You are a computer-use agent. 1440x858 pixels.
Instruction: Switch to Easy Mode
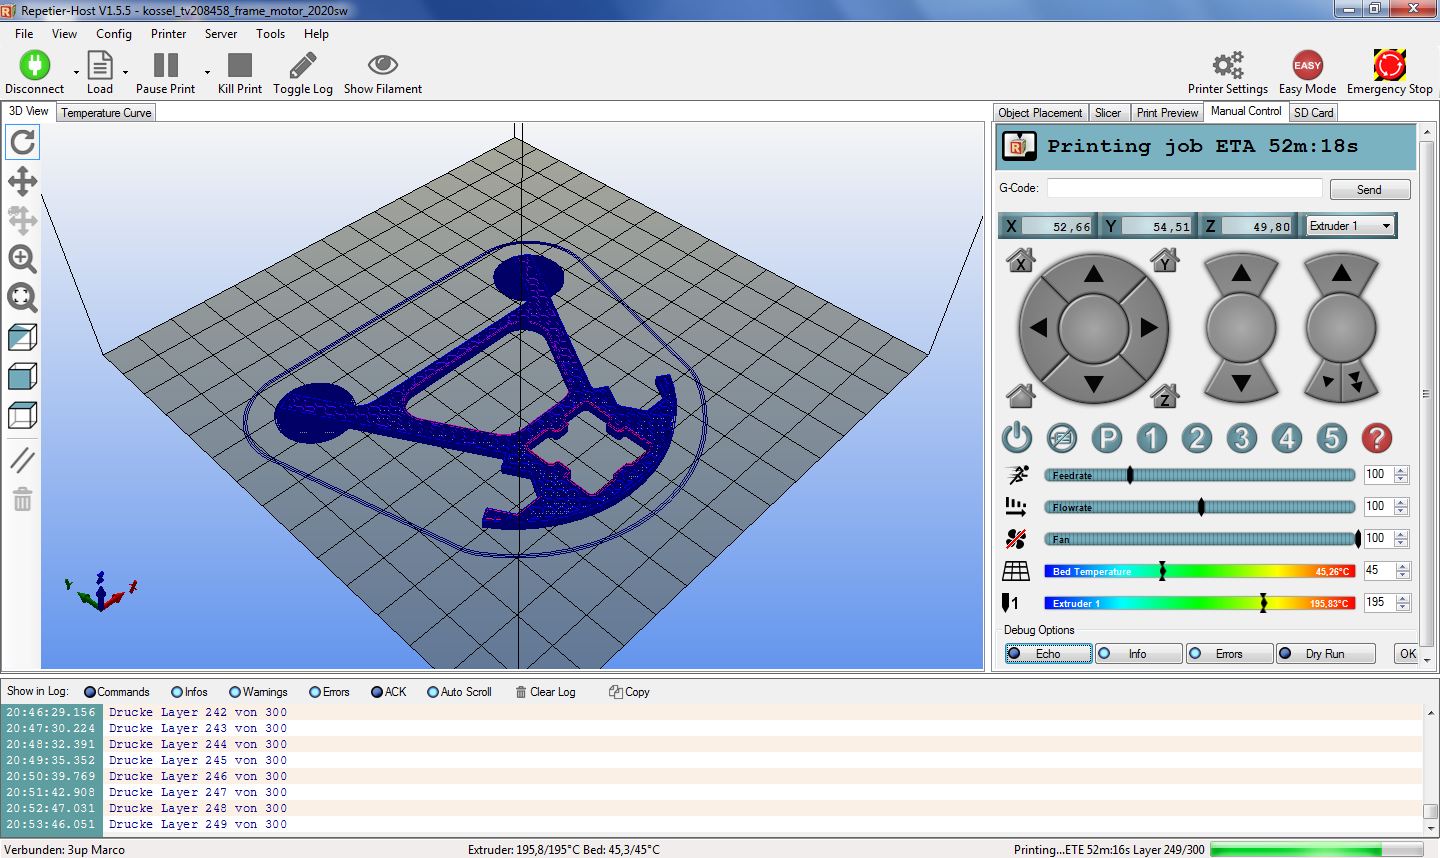point(1307,62)
